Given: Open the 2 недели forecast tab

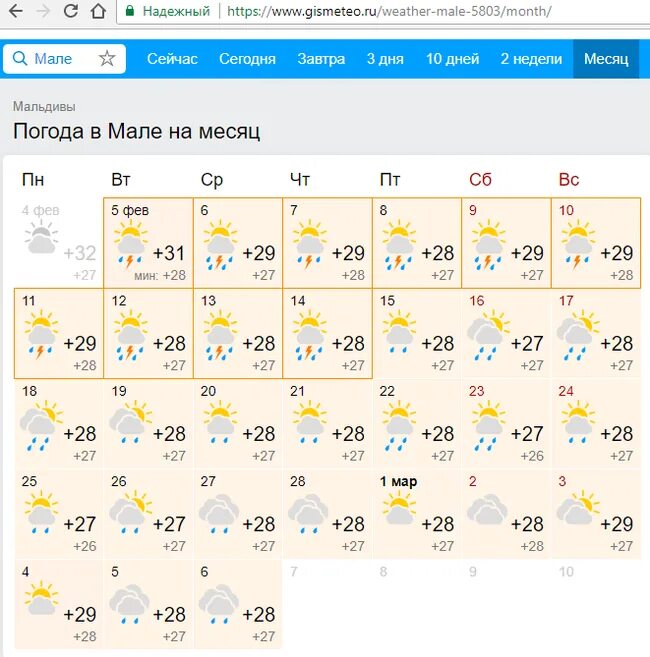Looking at the screenshot, I should click(531, 59).
